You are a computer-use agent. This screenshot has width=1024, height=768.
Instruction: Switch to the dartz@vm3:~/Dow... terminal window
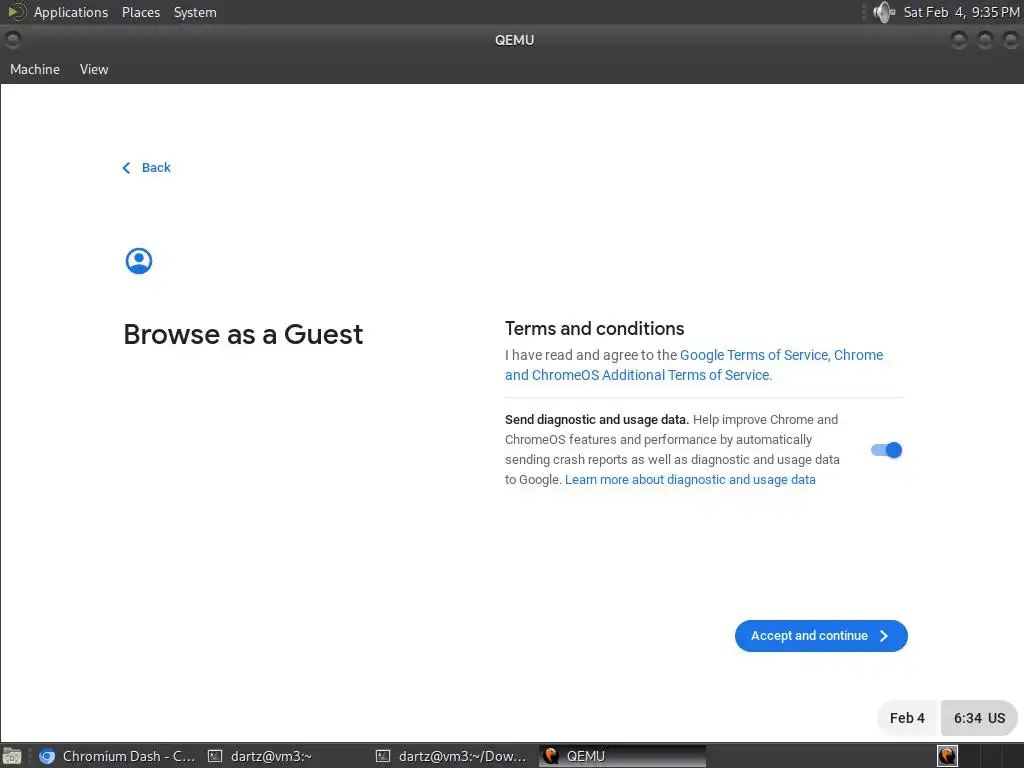click(452, 756)
